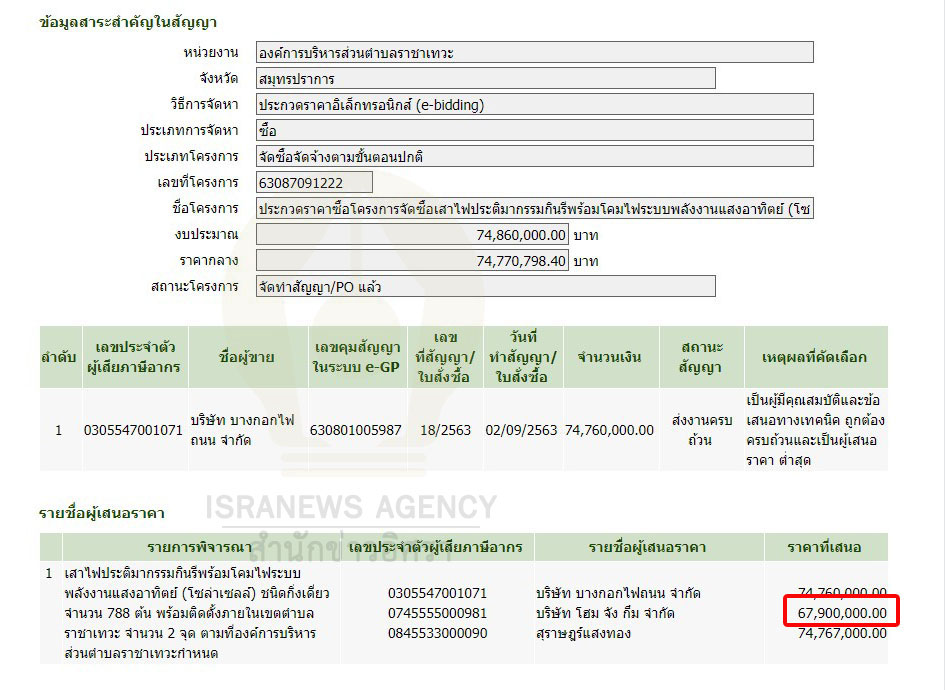The image size is (945, 690).
Task: Select bidder บริษัท โฮม จัง กิ๊ม จำกัด
Action: click(x=605, y=613)
